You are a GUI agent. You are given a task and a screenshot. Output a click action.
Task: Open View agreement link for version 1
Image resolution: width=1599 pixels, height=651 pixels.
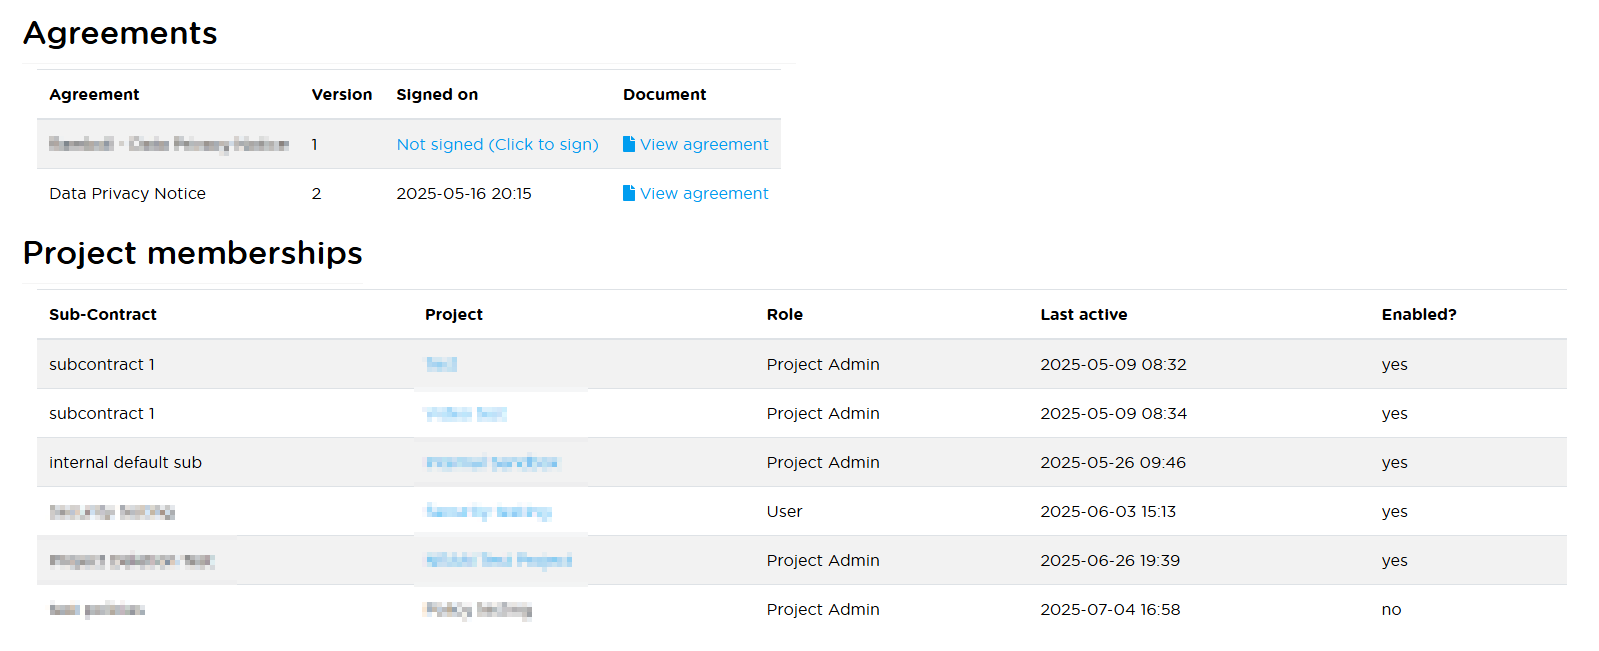pos(704,144)
